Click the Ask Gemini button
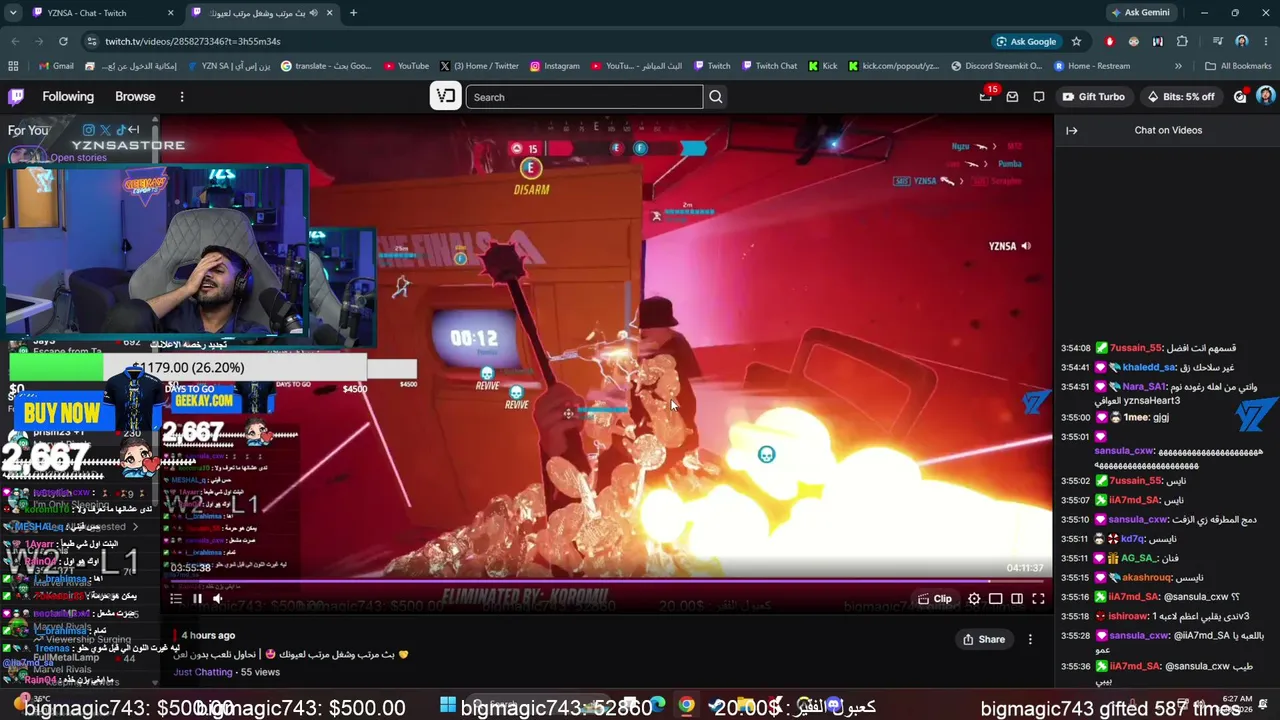This screenshot has height=720, width=1280. pos(1140,13)
